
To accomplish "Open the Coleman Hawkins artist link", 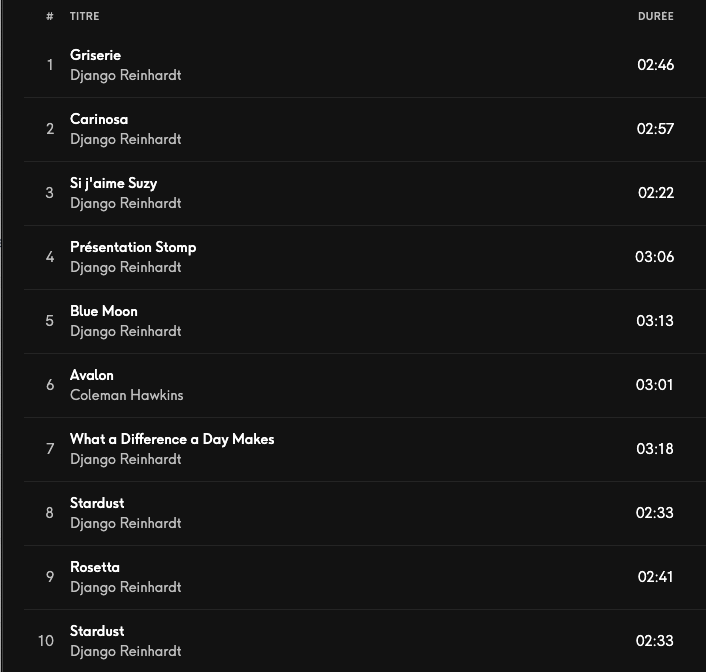I will (x=126, y=395).
